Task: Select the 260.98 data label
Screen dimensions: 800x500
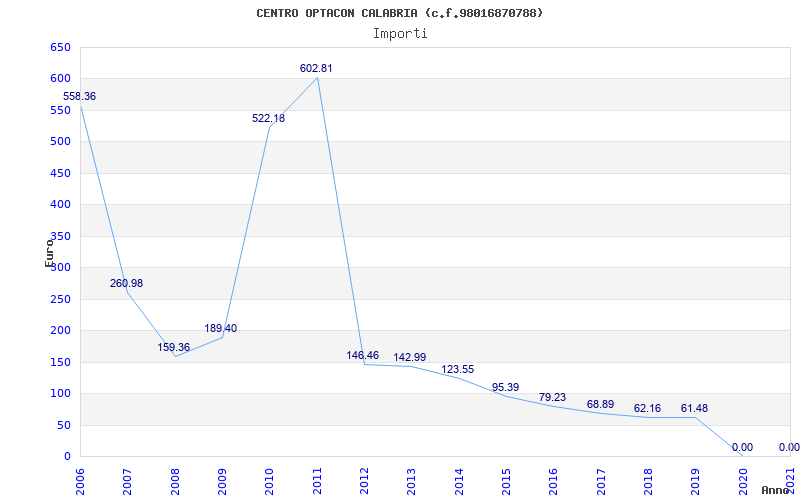Action: click(x=127, y=283)
